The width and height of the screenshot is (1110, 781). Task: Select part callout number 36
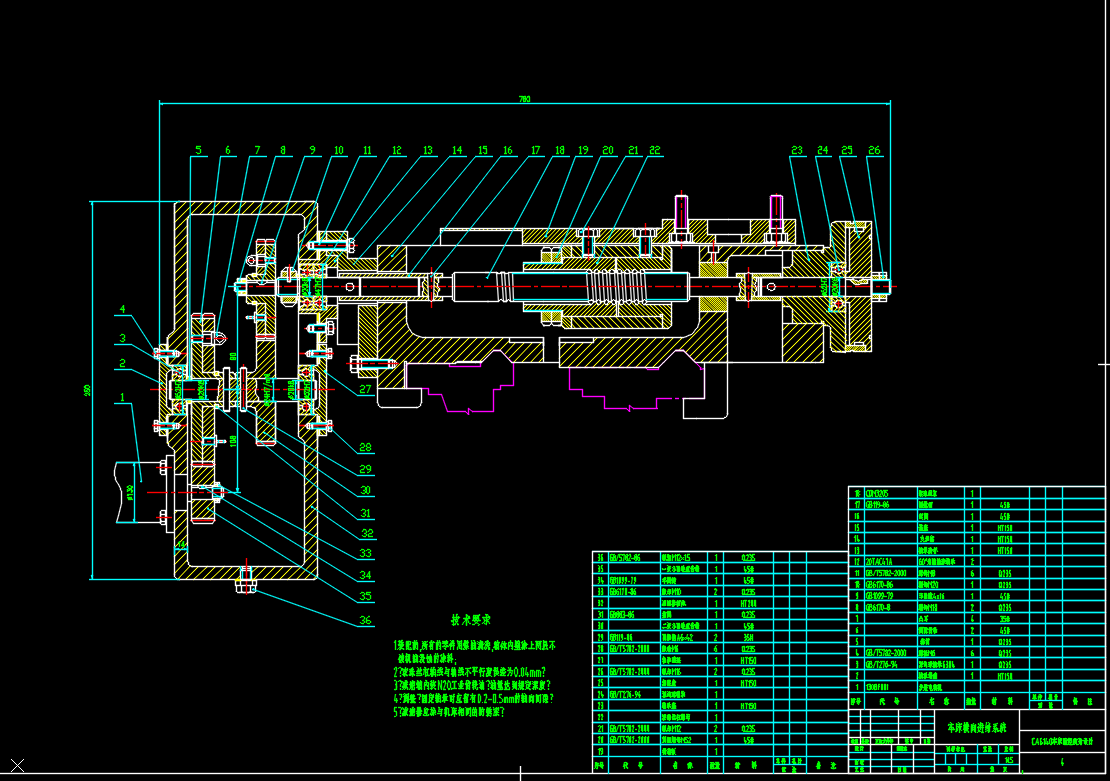[365, 620]
